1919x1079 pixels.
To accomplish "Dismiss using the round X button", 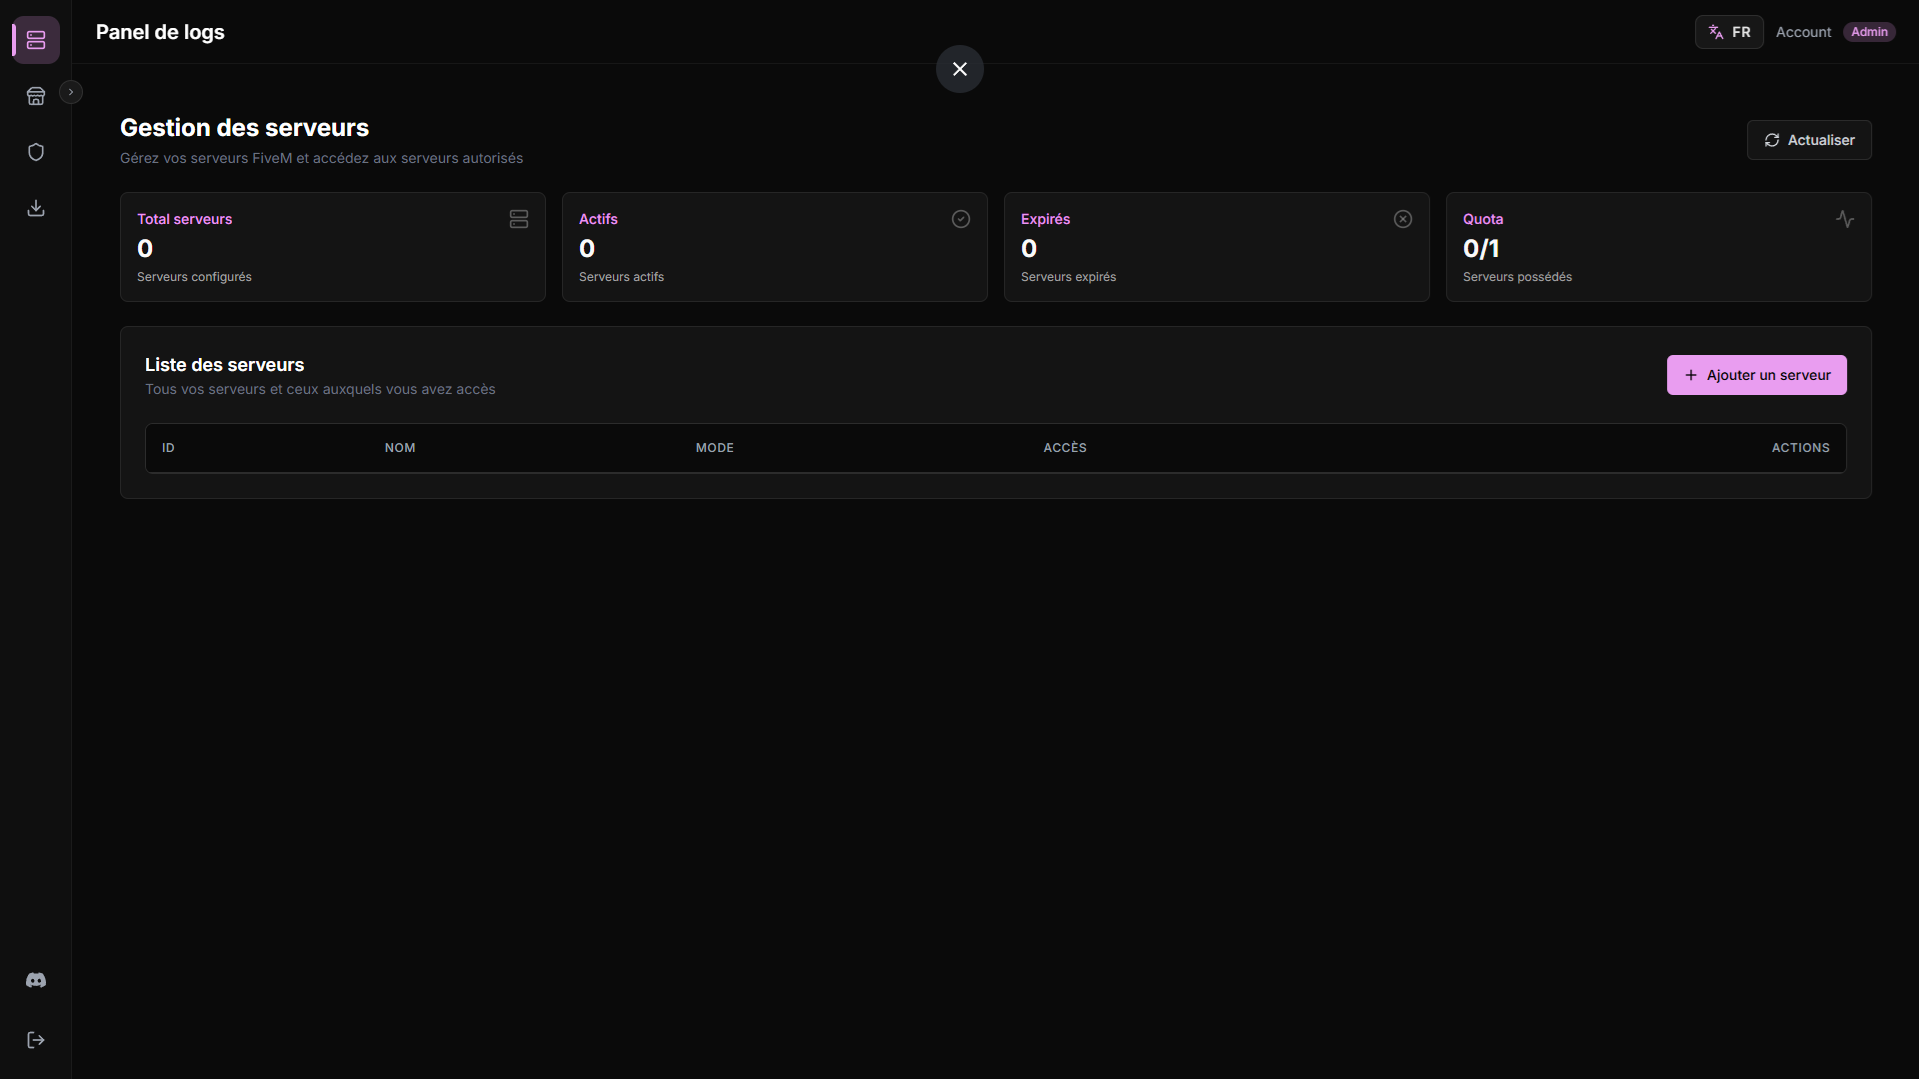I will tap(960, 69).
